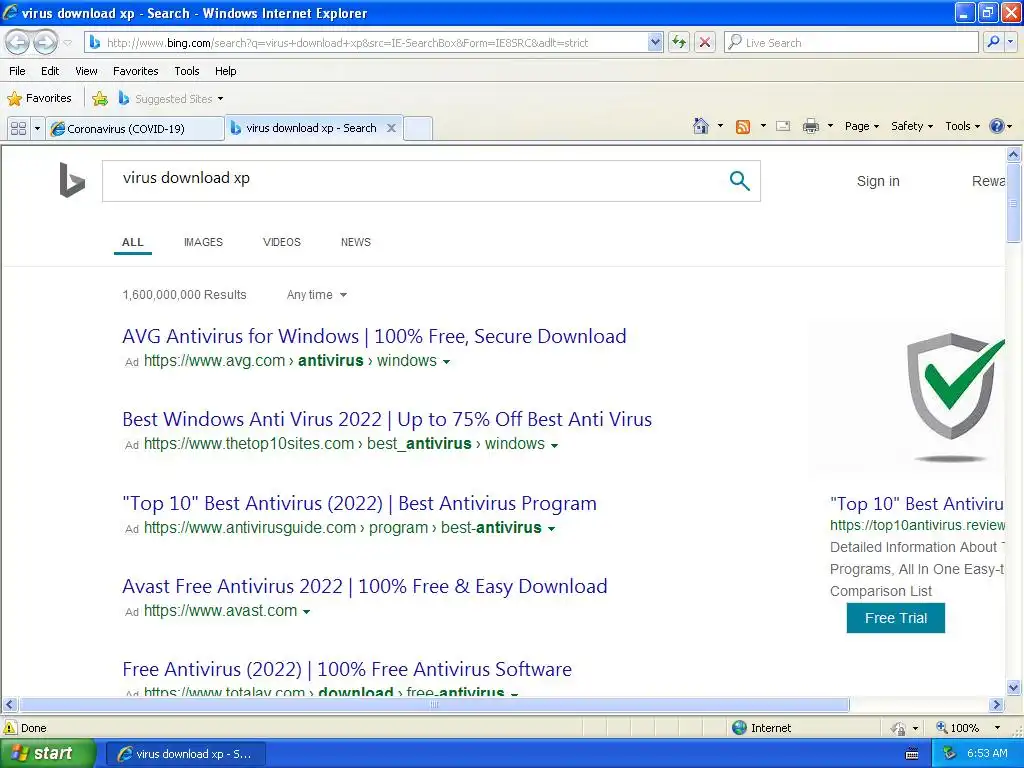Open the Edit menu
1024x768 pixels.
pos(50,71)
